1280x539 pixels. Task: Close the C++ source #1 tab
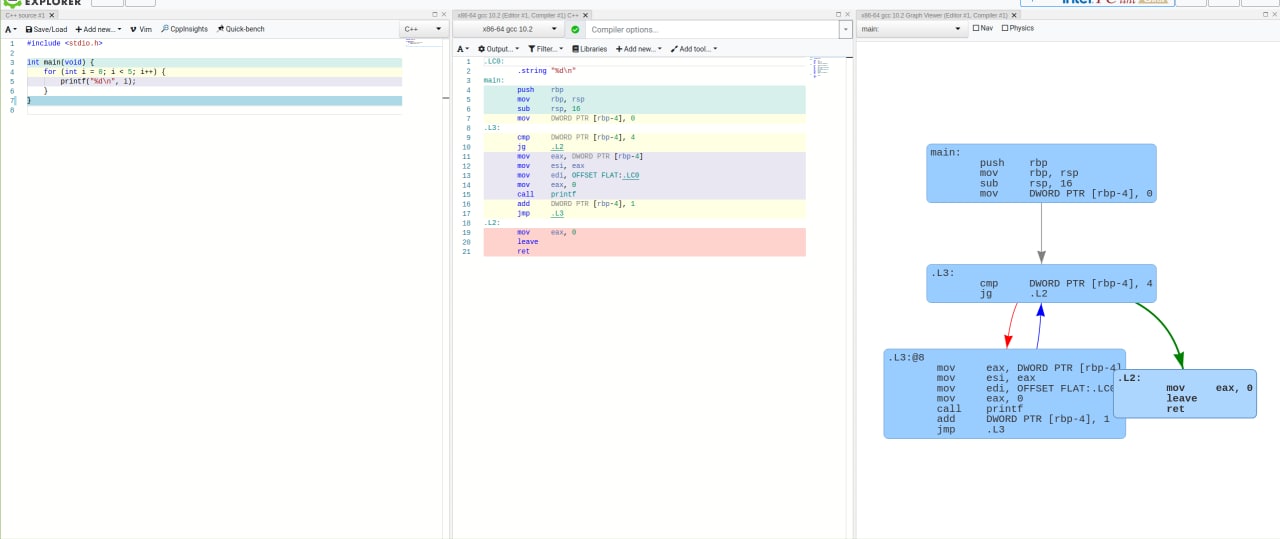click(x=54, y=15)
